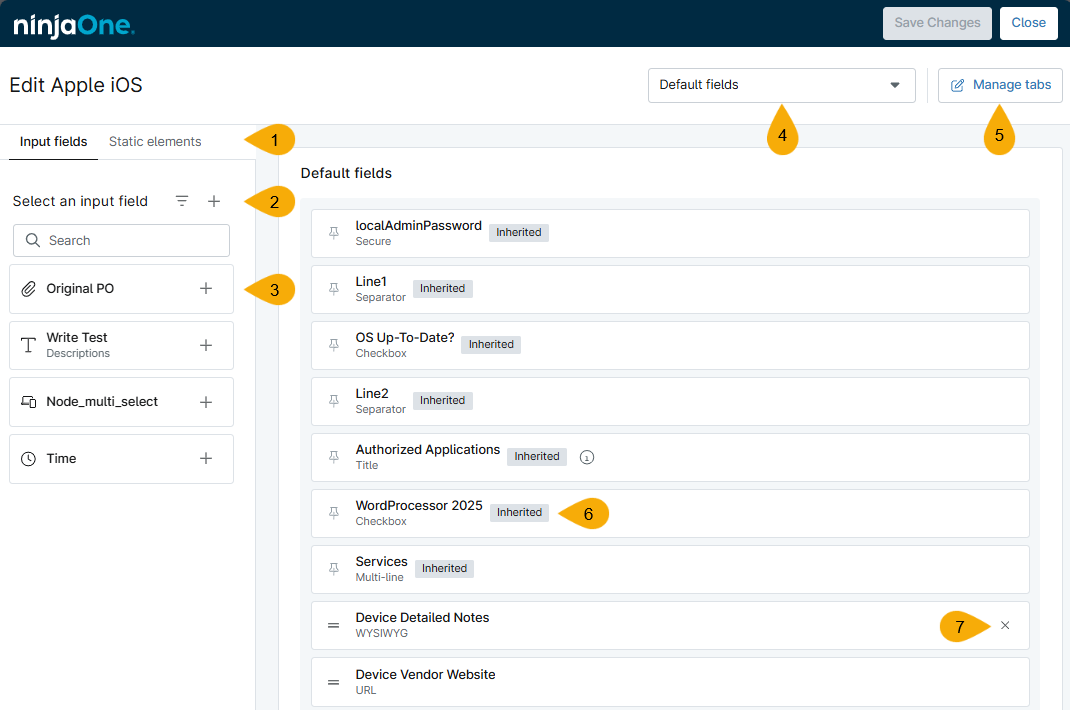Viewport: 1070px width, 710px height.
Task: Open the Default fields dropdown
Action: tap(781, 85)
